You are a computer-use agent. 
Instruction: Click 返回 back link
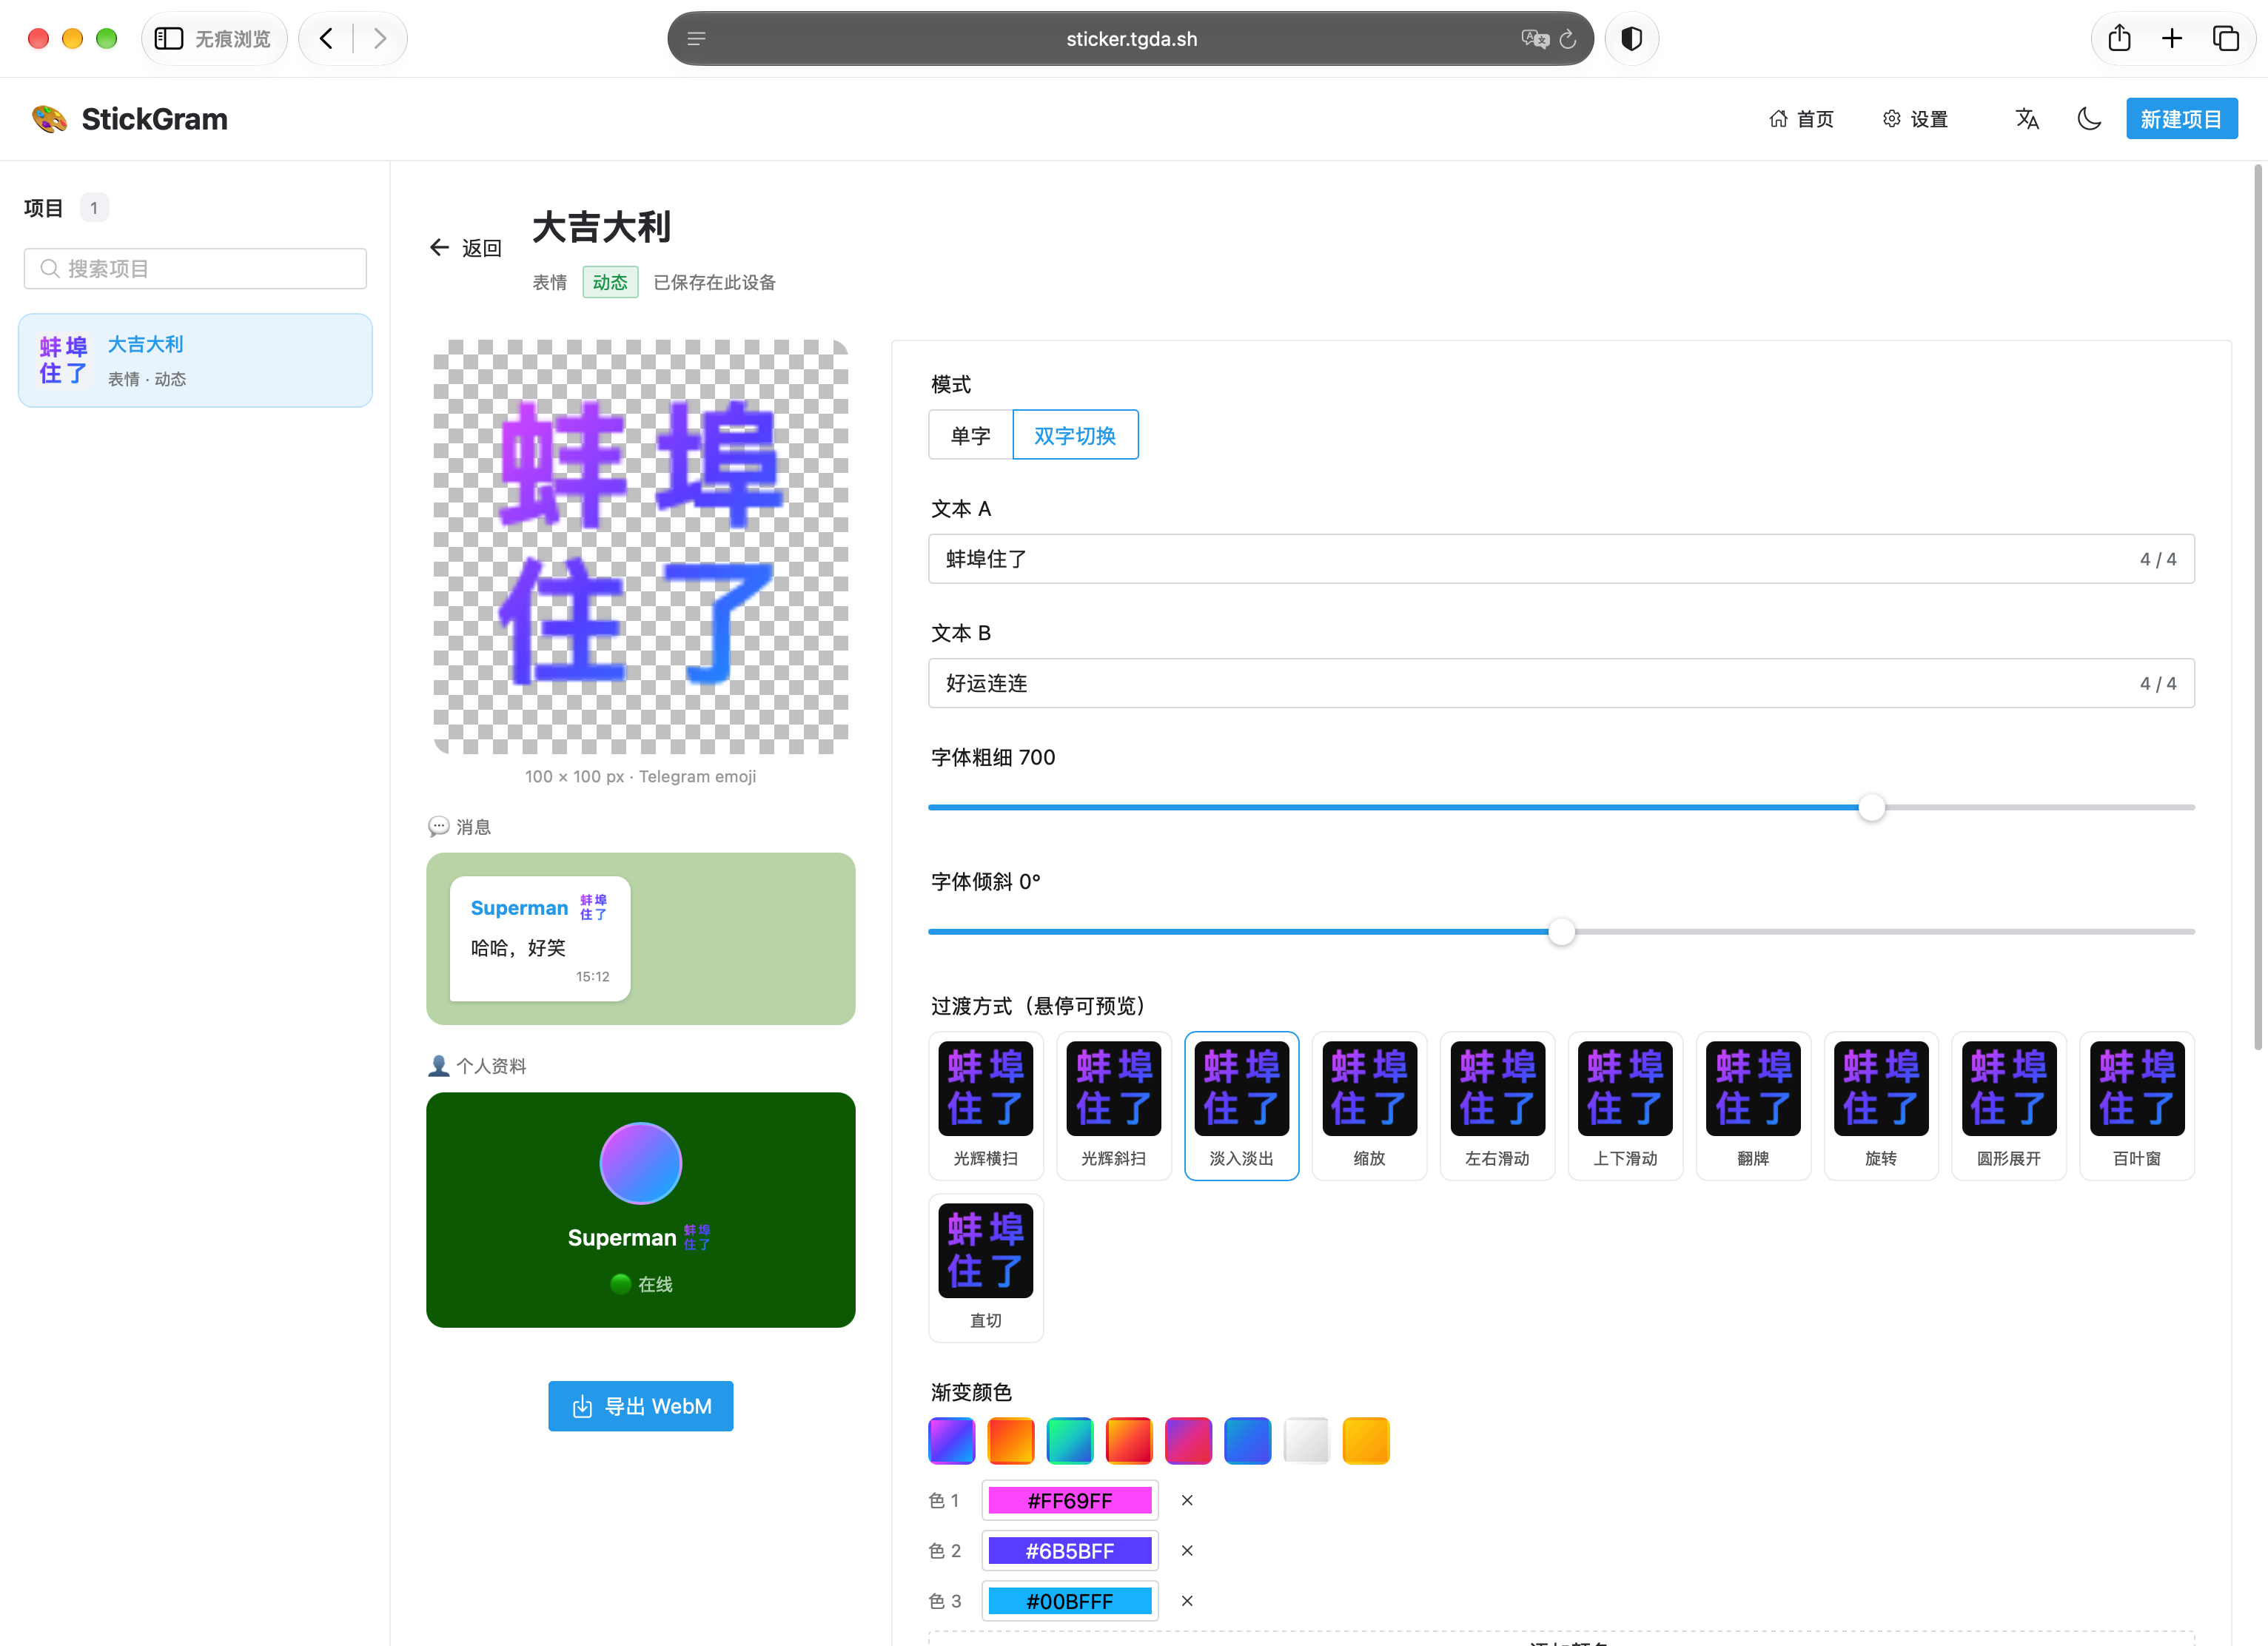pos(465,247)
